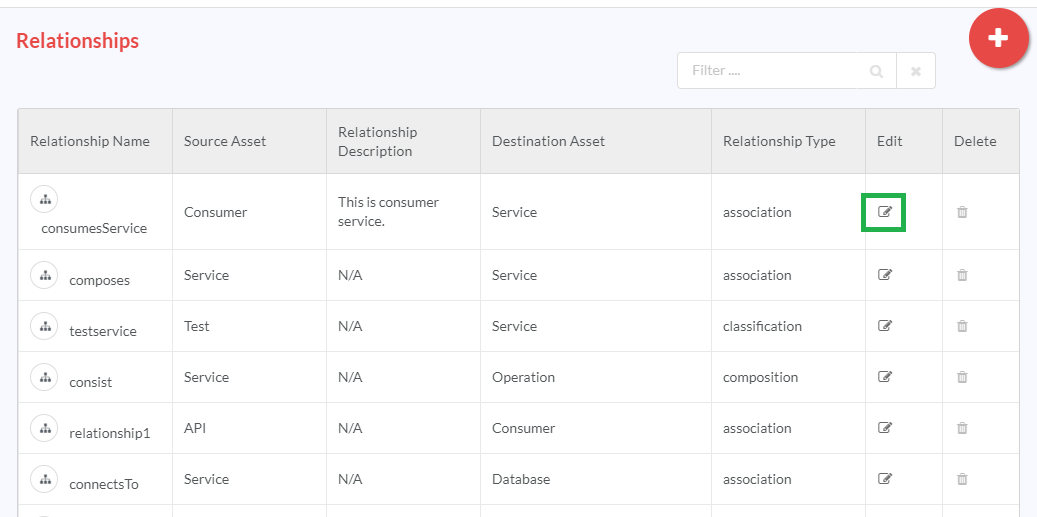Delete the composes relationship
The width and height of the screenshot is (1037, 517).
[x=962, y=275]
